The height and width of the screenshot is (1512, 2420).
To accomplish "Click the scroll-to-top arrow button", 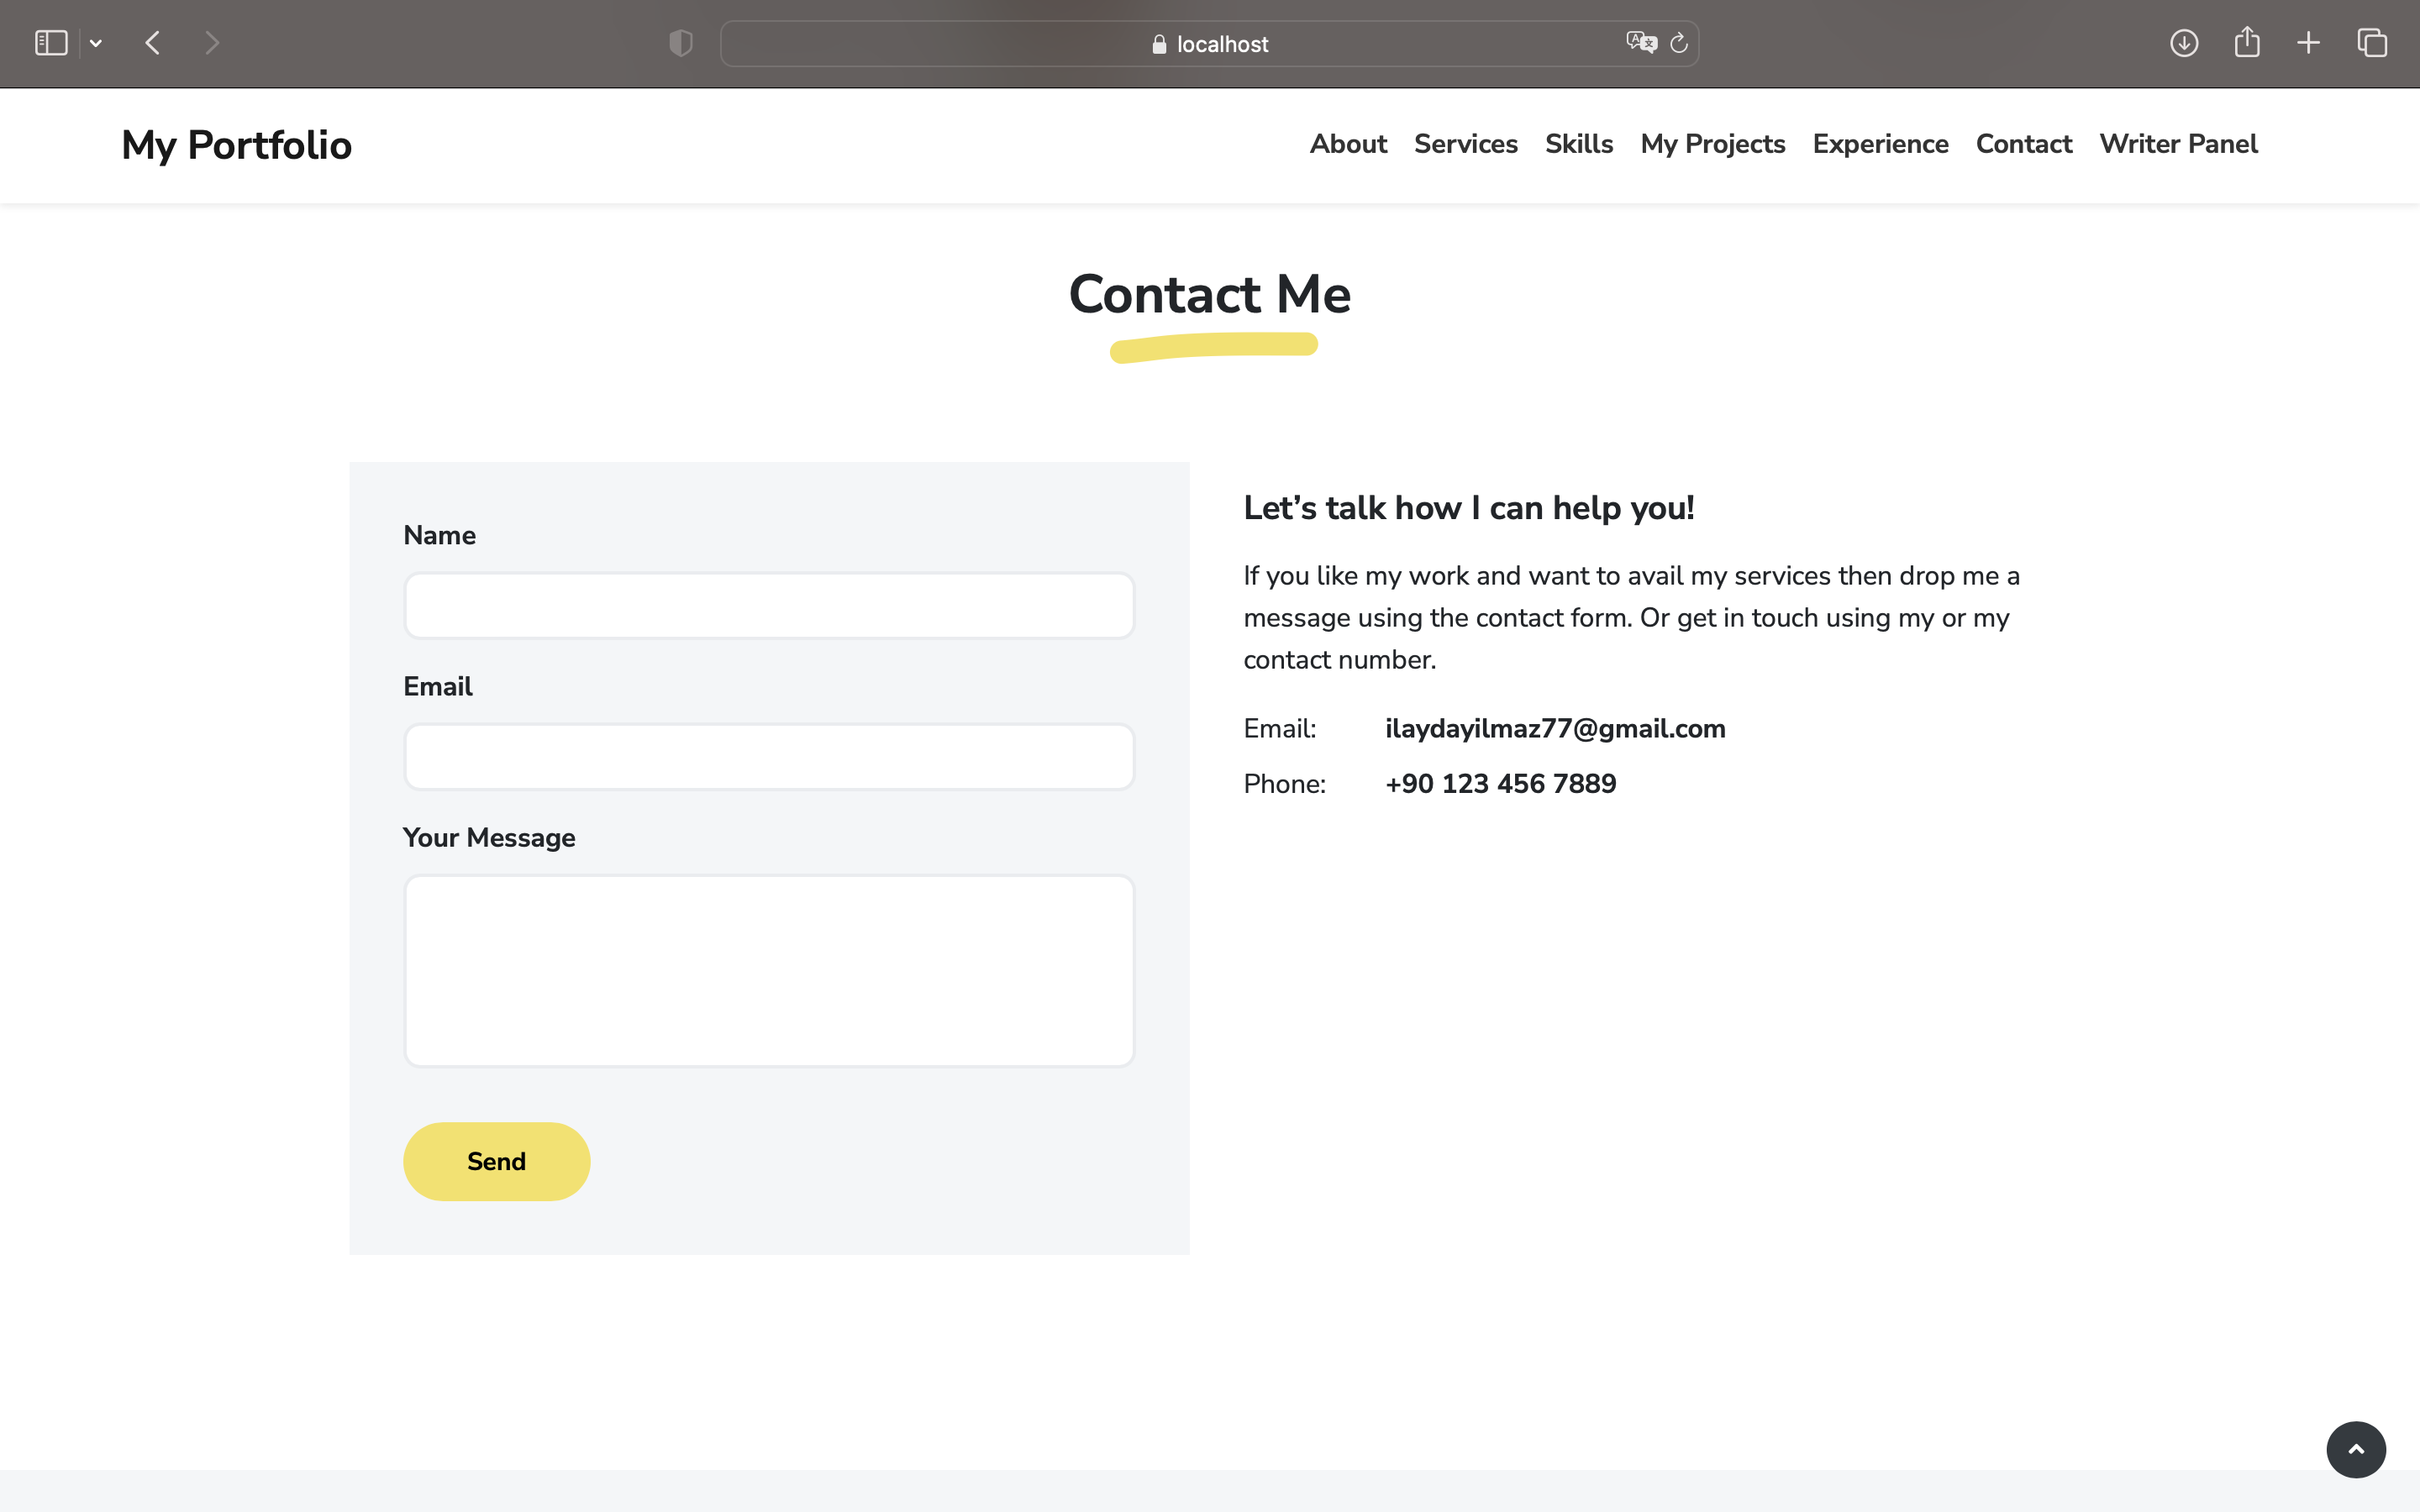I will (x=2355, y=1449).
